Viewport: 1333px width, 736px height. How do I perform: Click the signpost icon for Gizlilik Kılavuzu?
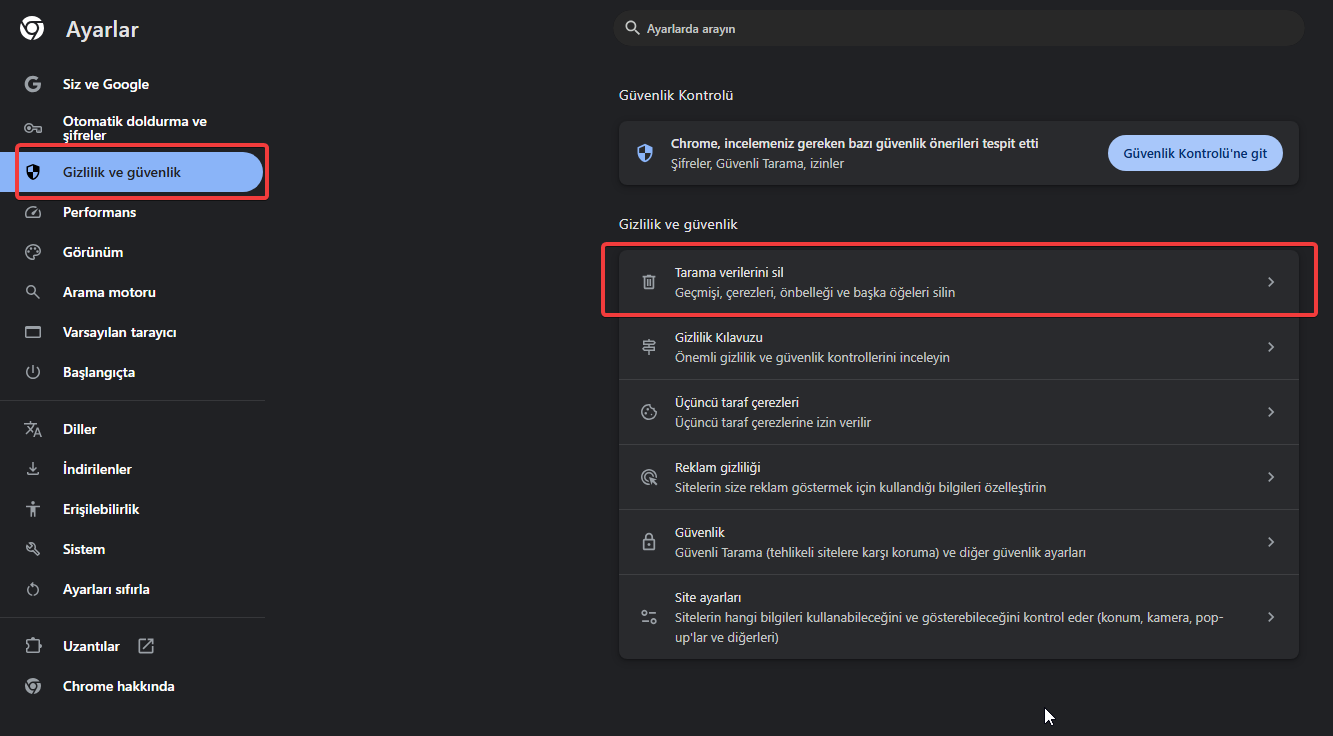(x=649, y=347)
